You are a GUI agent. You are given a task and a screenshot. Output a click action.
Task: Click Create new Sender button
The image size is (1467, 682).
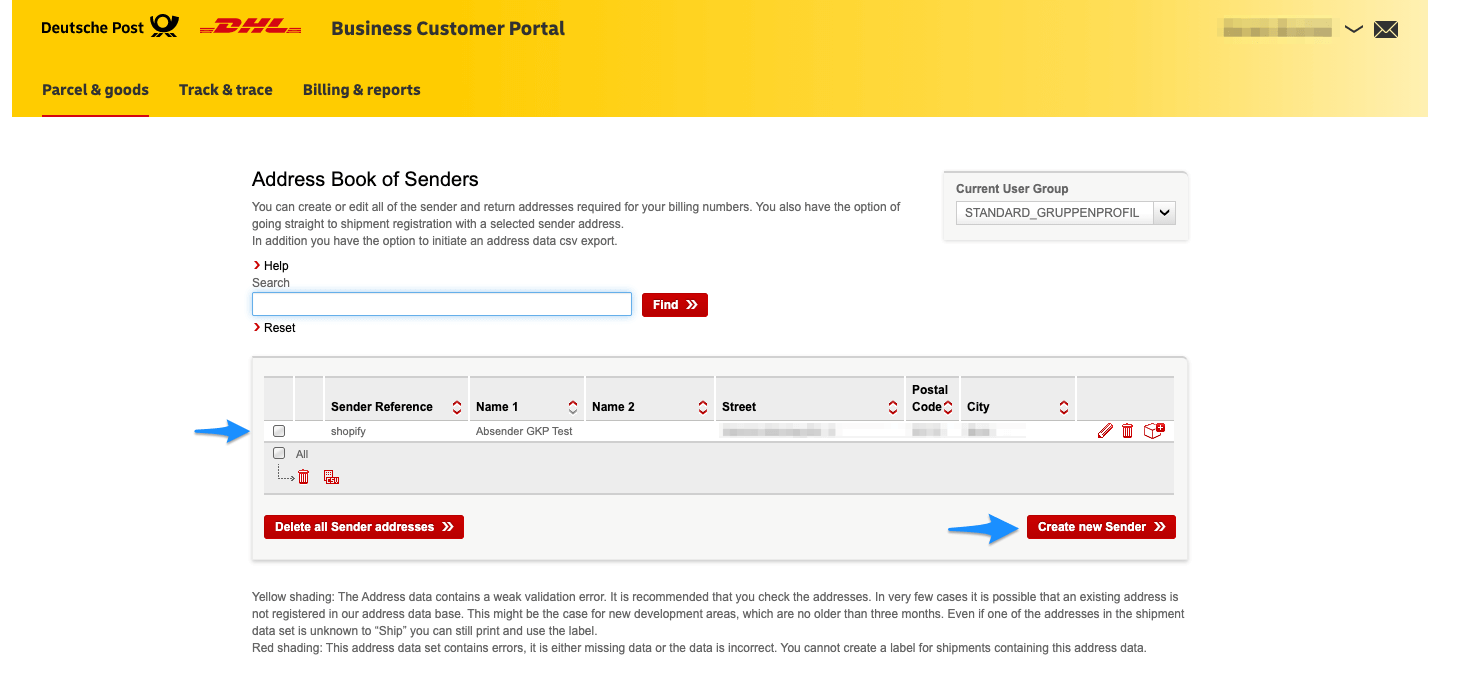(1101, 527)
